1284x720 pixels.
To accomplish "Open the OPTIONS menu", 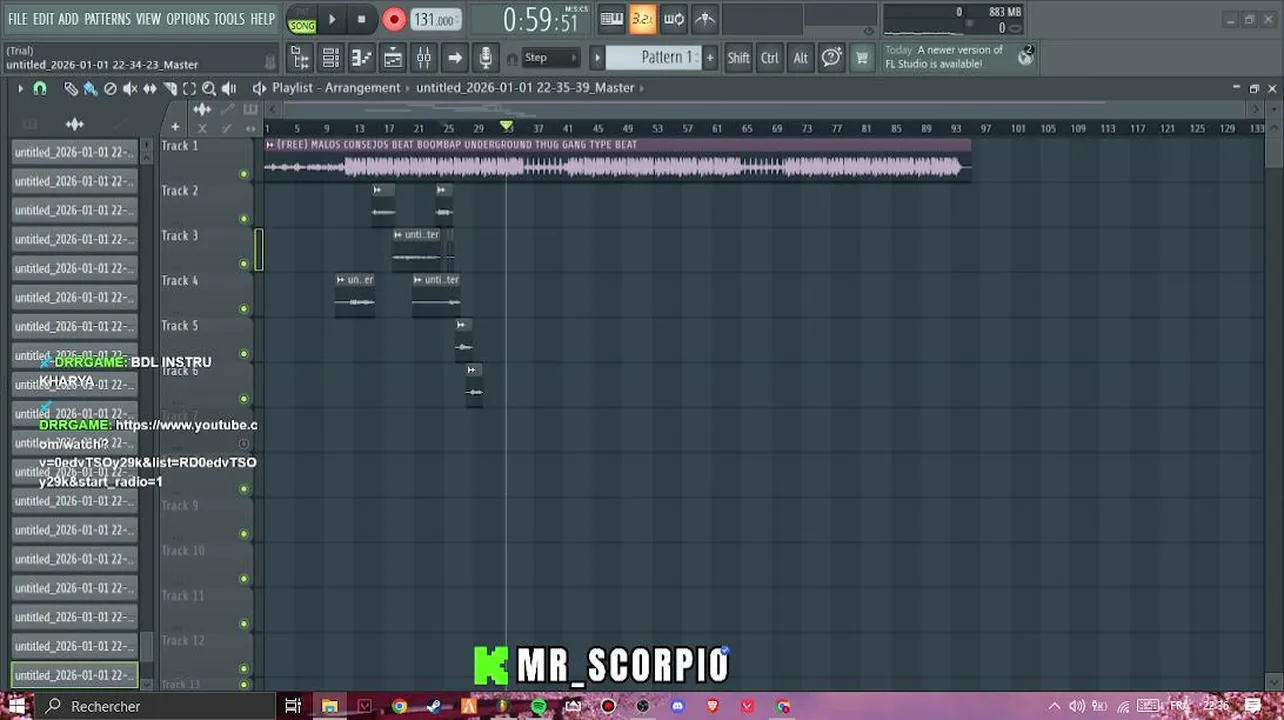I will click(188, 19).
